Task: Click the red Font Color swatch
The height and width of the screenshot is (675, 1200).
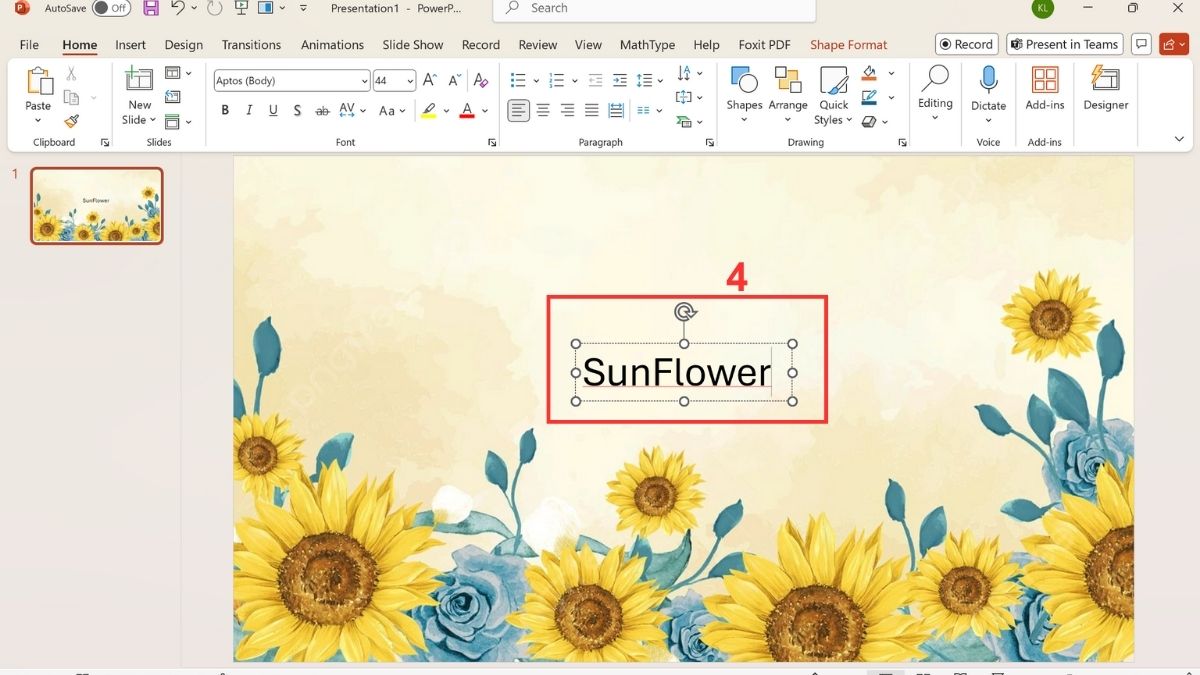Action: pos(466,111)
